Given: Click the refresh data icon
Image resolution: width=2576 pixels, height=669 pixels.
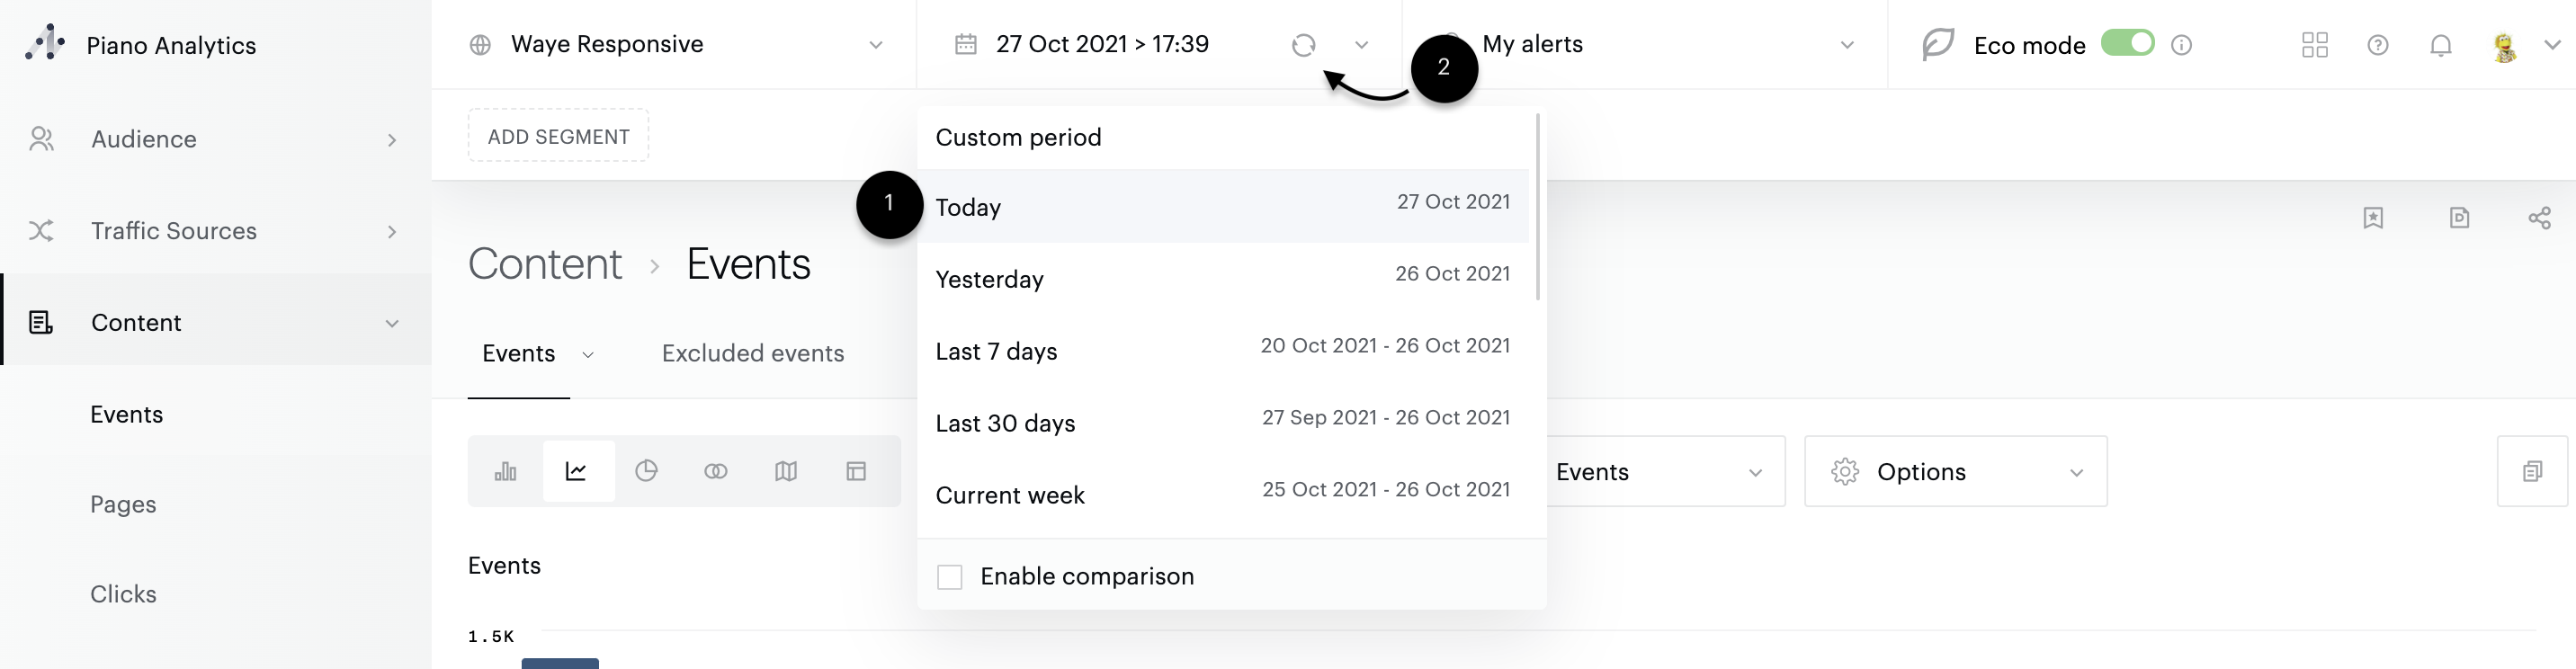Looking at the screenshot, I should coord(1303,45).
